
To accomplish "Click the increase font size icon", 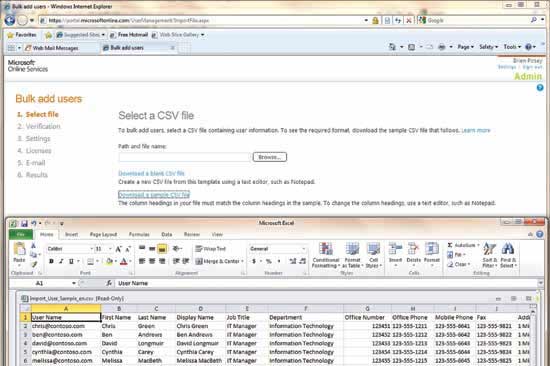I will (118, 249).
